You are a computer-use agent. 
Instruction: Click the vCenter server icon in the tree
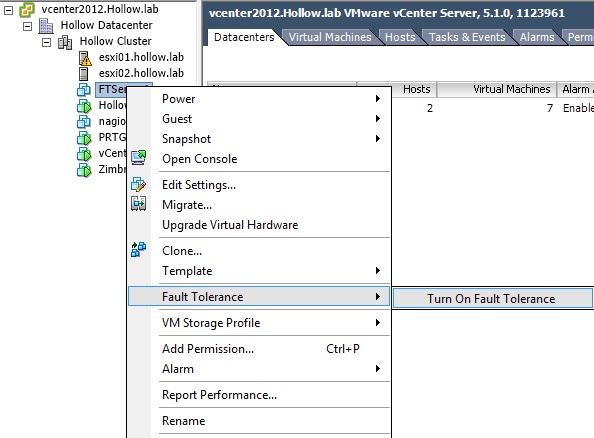[x=27, y=9]
